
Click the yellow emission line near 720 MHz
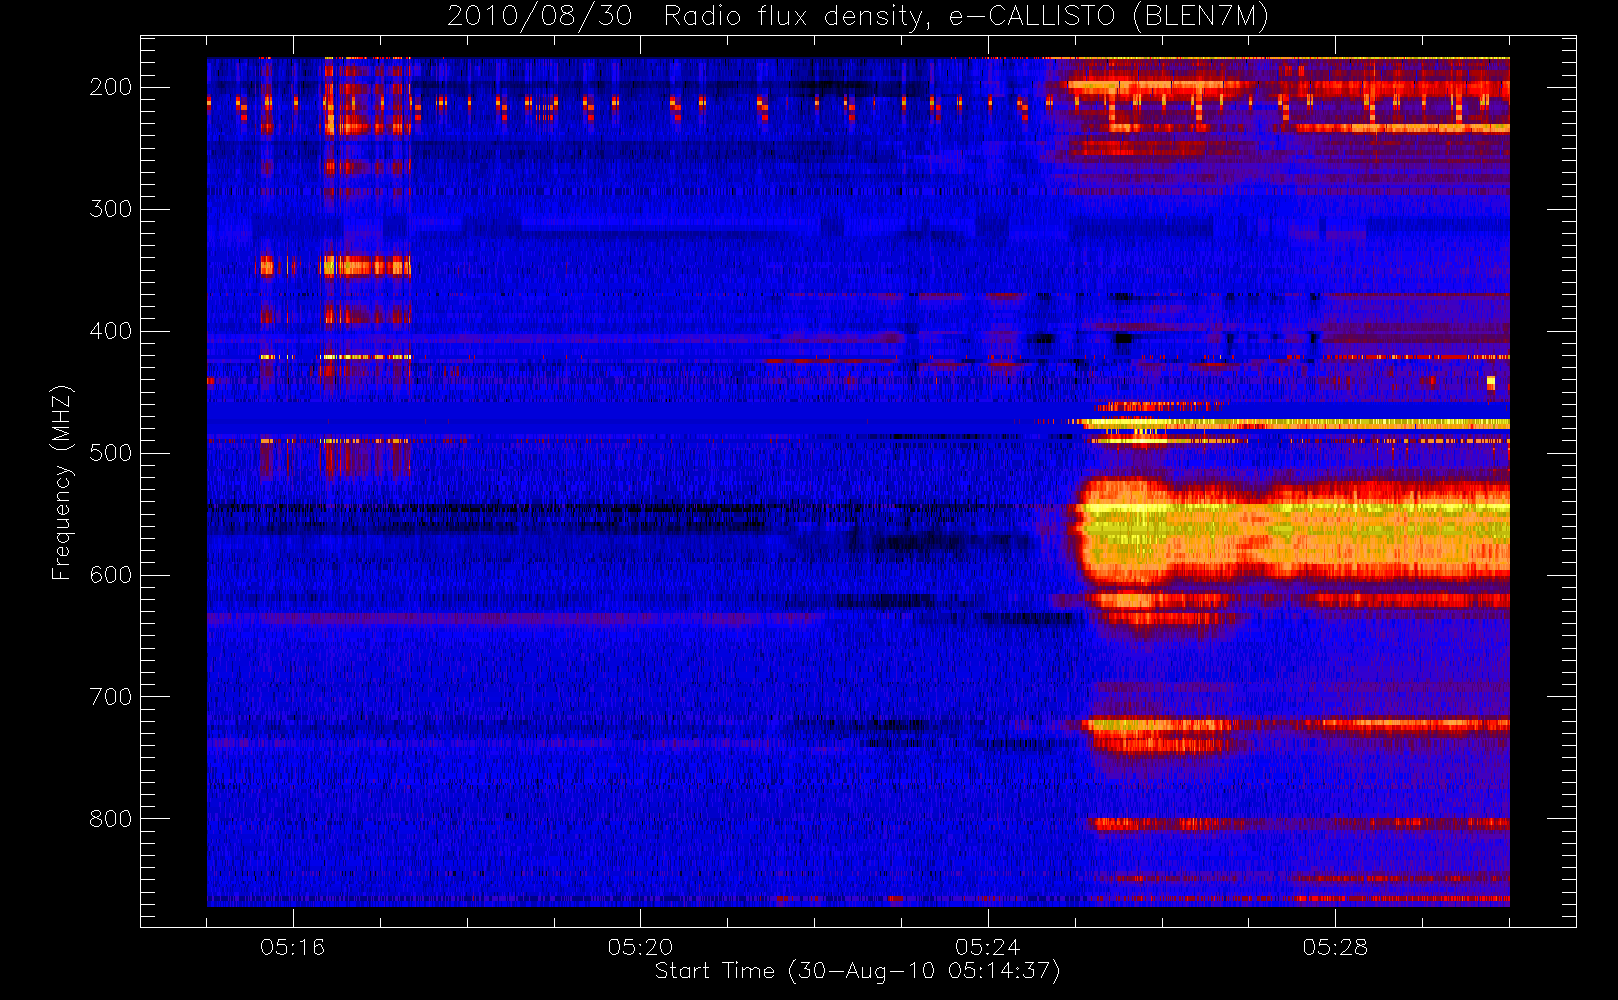pyautogui.click(x=1295, y=724)
